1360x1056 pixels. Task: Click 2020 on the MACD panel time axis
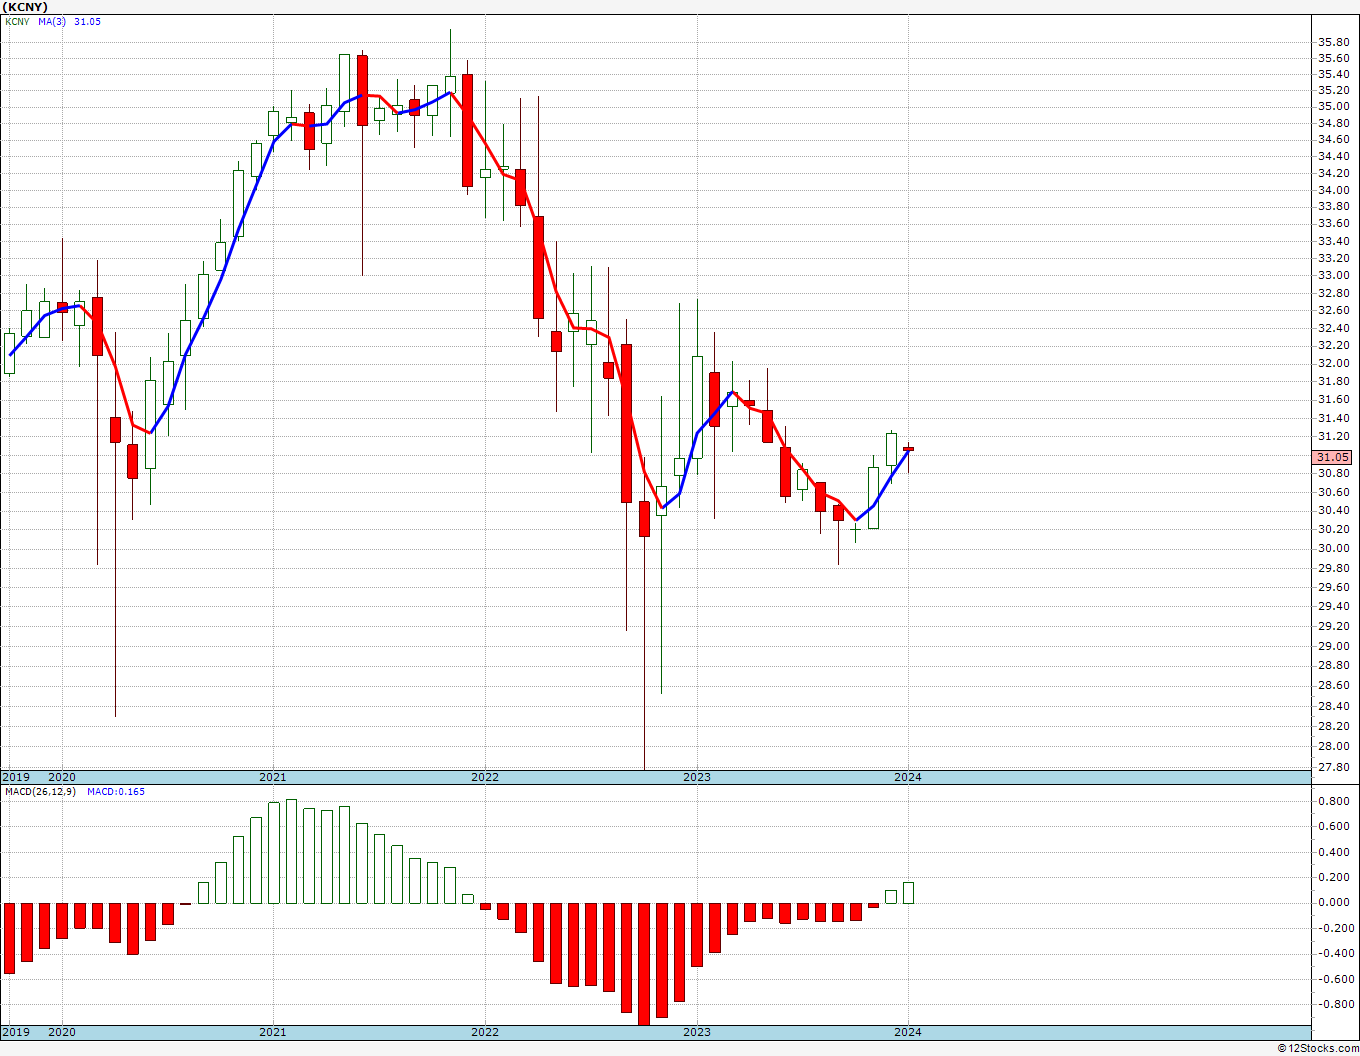(62, 1032)
